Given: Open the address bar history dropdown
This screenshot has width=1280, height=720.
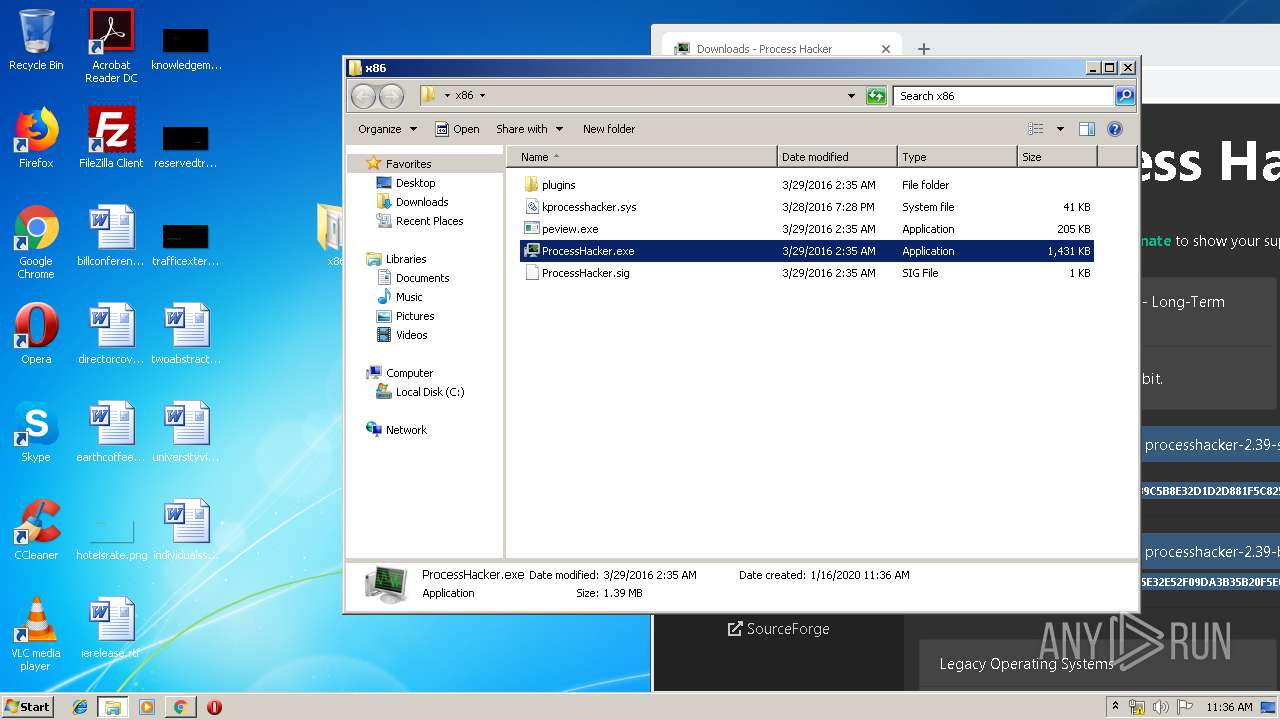Looking at the screenshot, I should click(851, 96).
